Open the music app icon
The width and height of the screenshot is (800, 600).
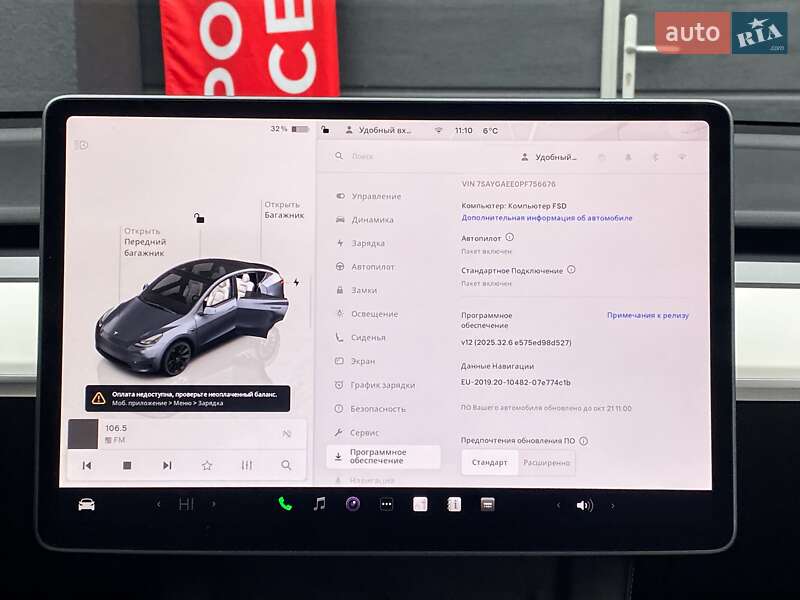point(319,504)
